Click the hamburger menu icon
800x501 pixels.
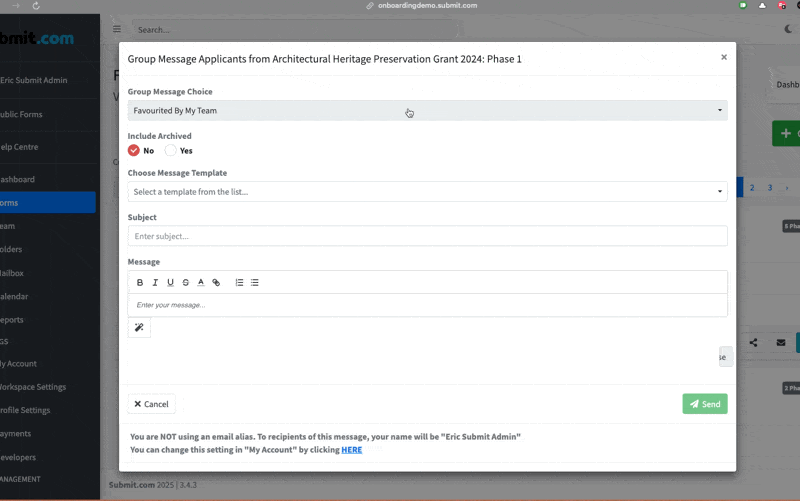(117, 29)
